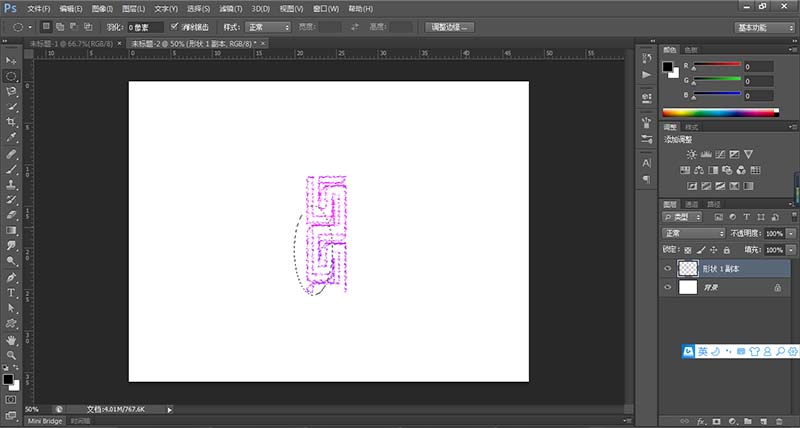Switch to the 未标题-1 document tab
The image size is (800, 428).
[71, 43]
